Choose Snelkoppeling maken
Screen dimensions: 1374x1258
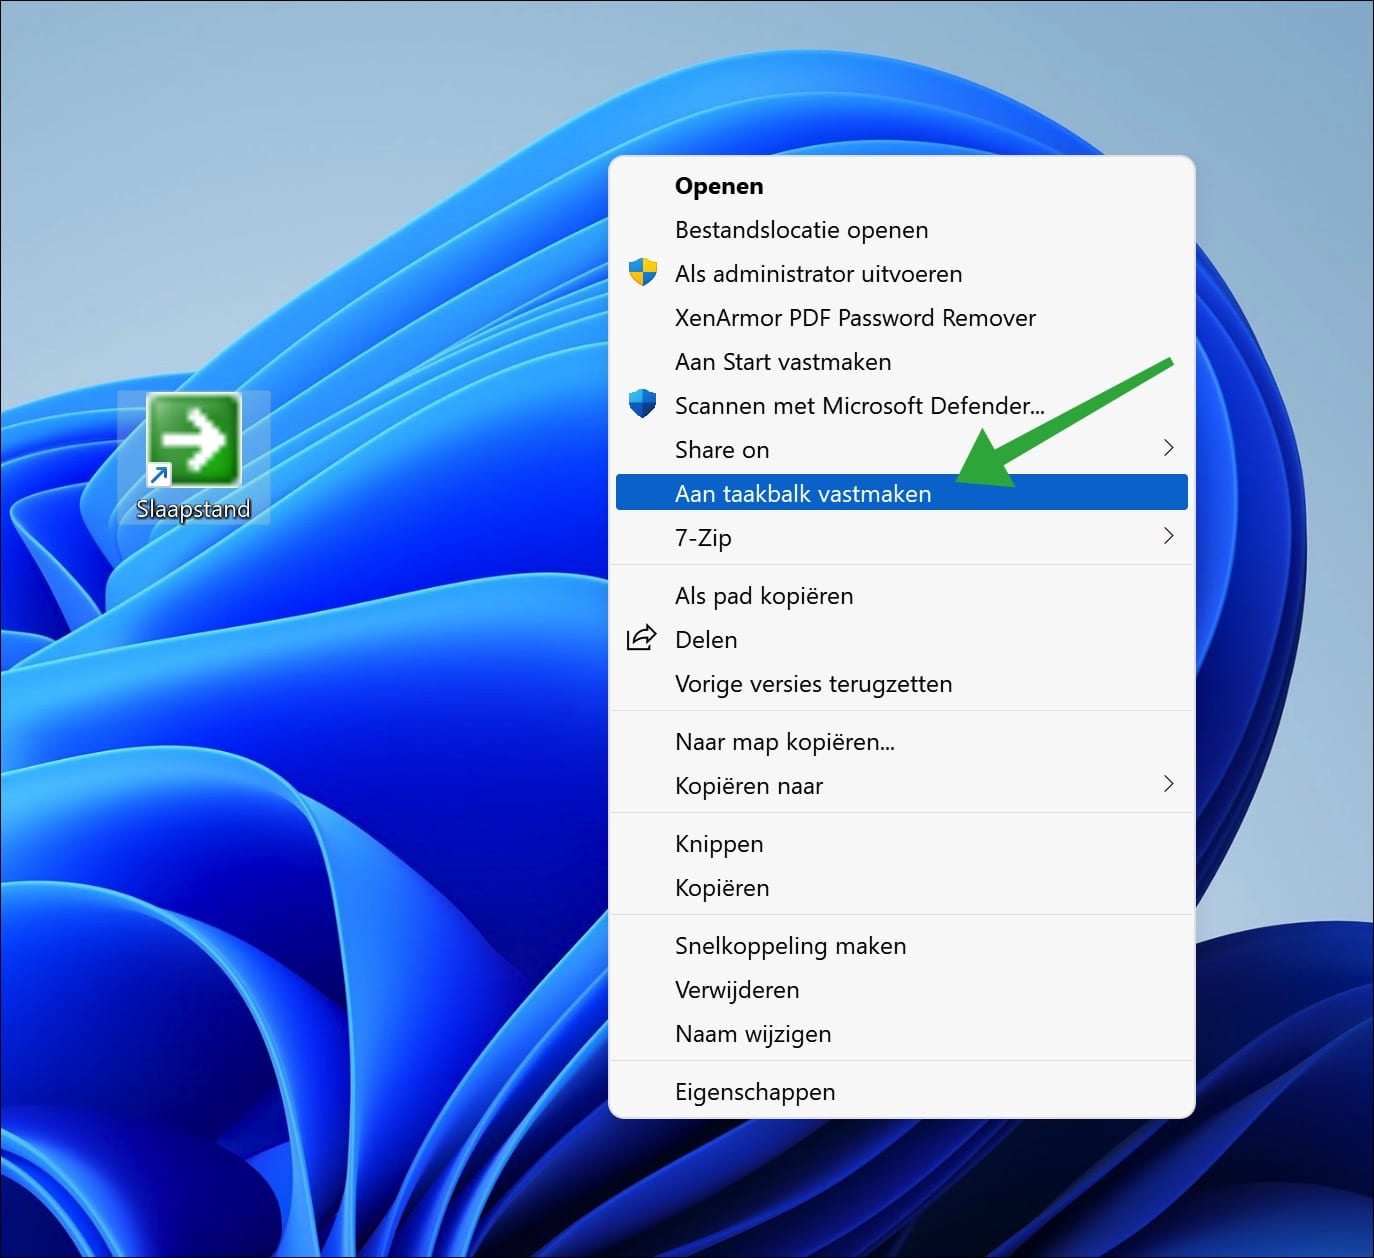(x=790, y=945)
